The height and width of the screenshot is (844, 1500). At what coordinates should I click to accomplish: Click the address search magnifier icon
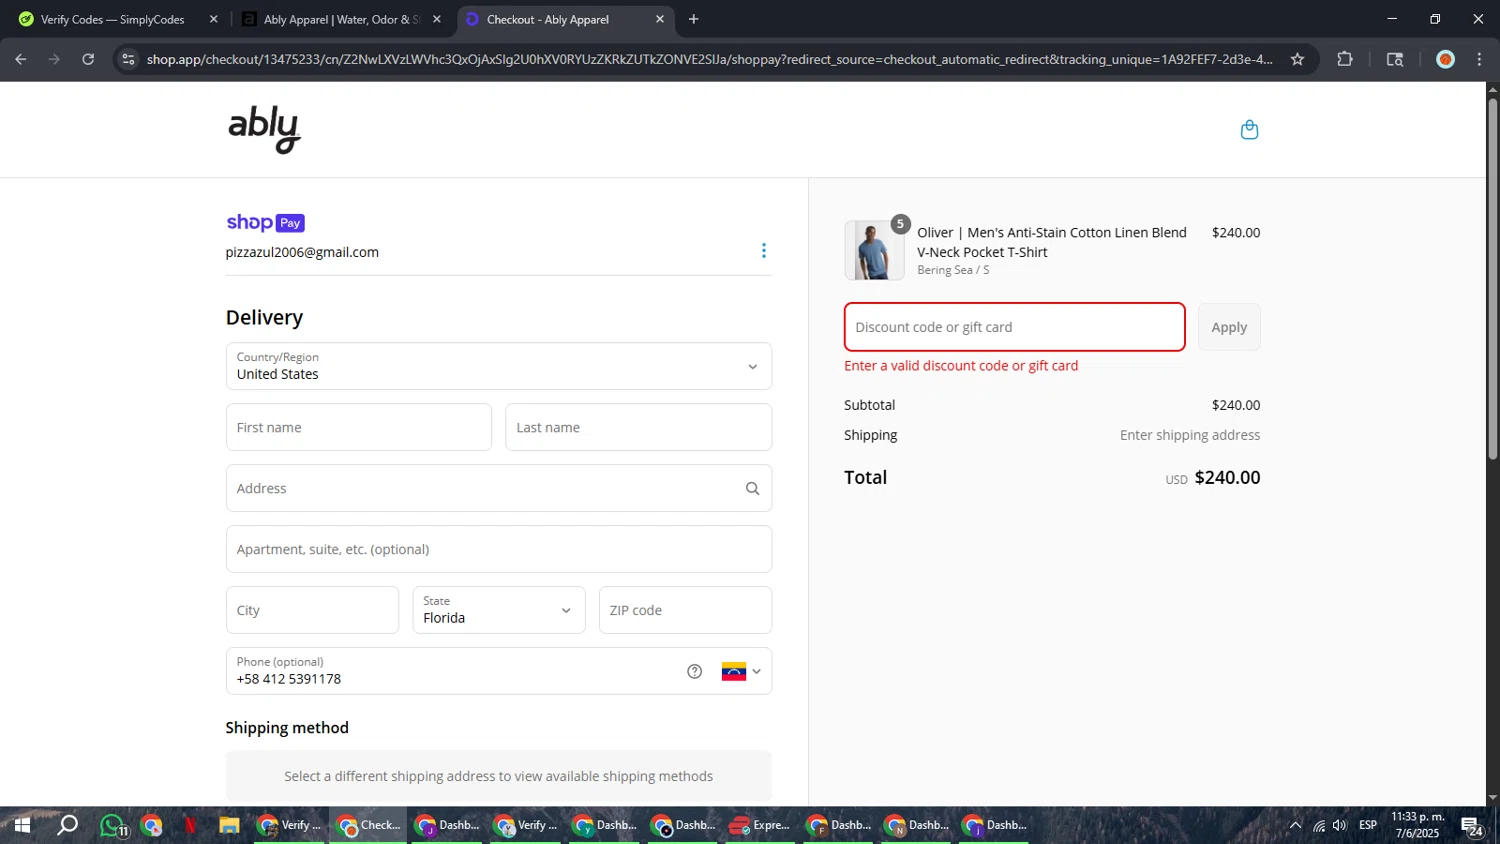pos(752,489)
